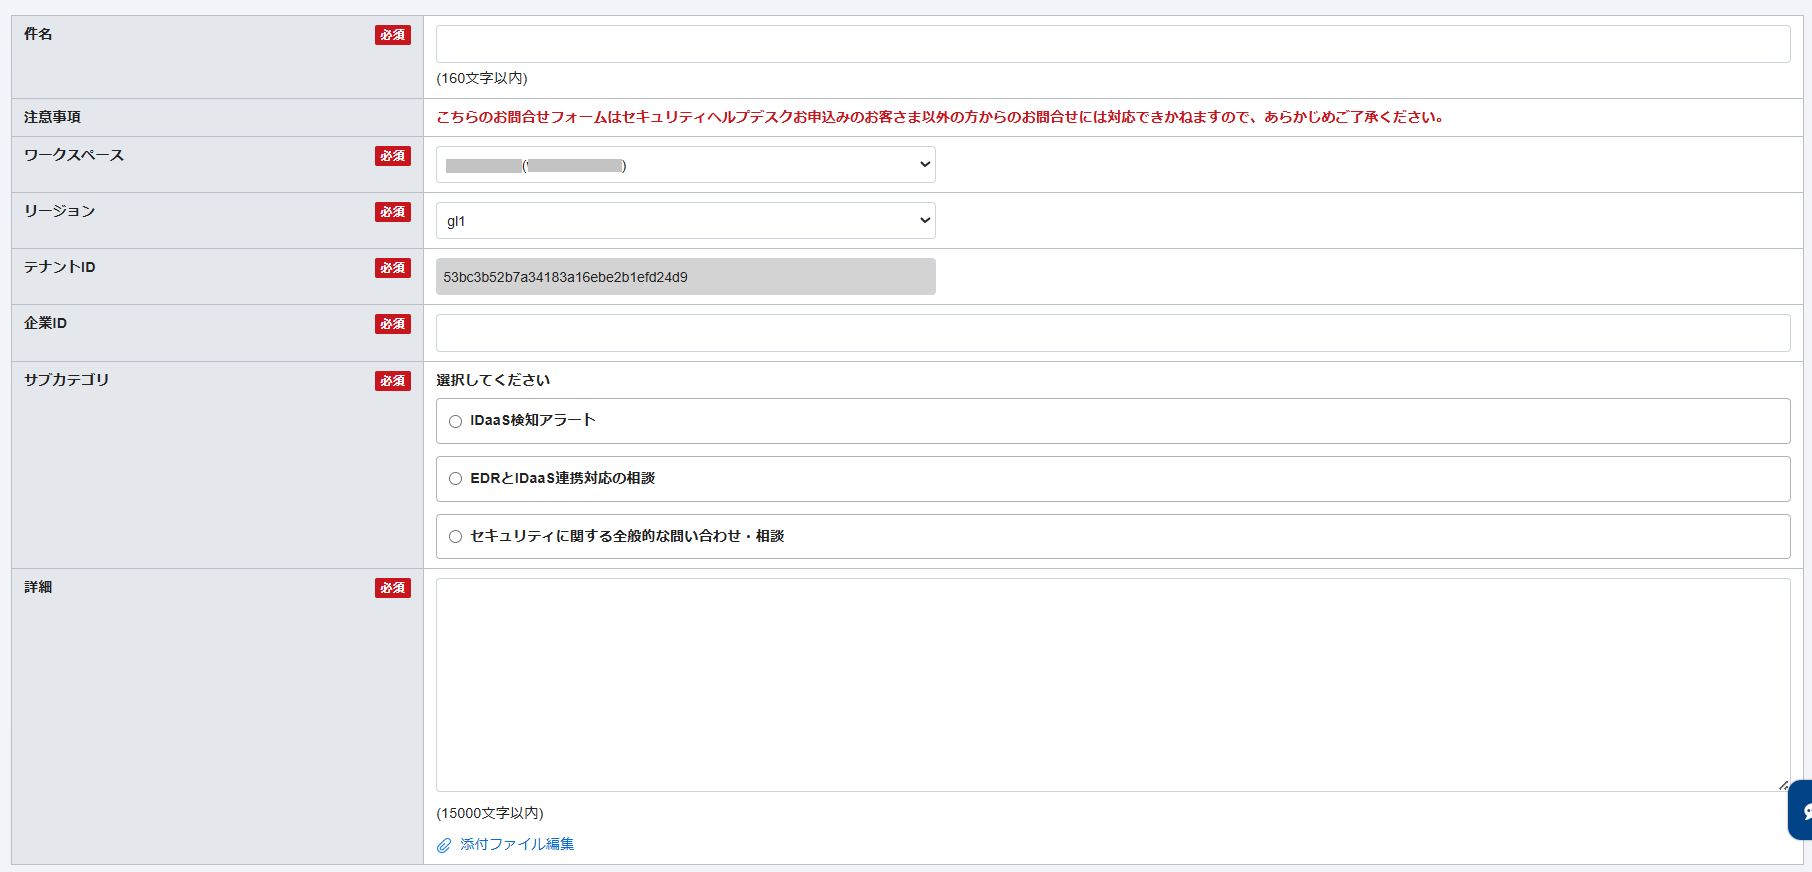Expand the リージョン dropdown showing gl1

(685, 221)
